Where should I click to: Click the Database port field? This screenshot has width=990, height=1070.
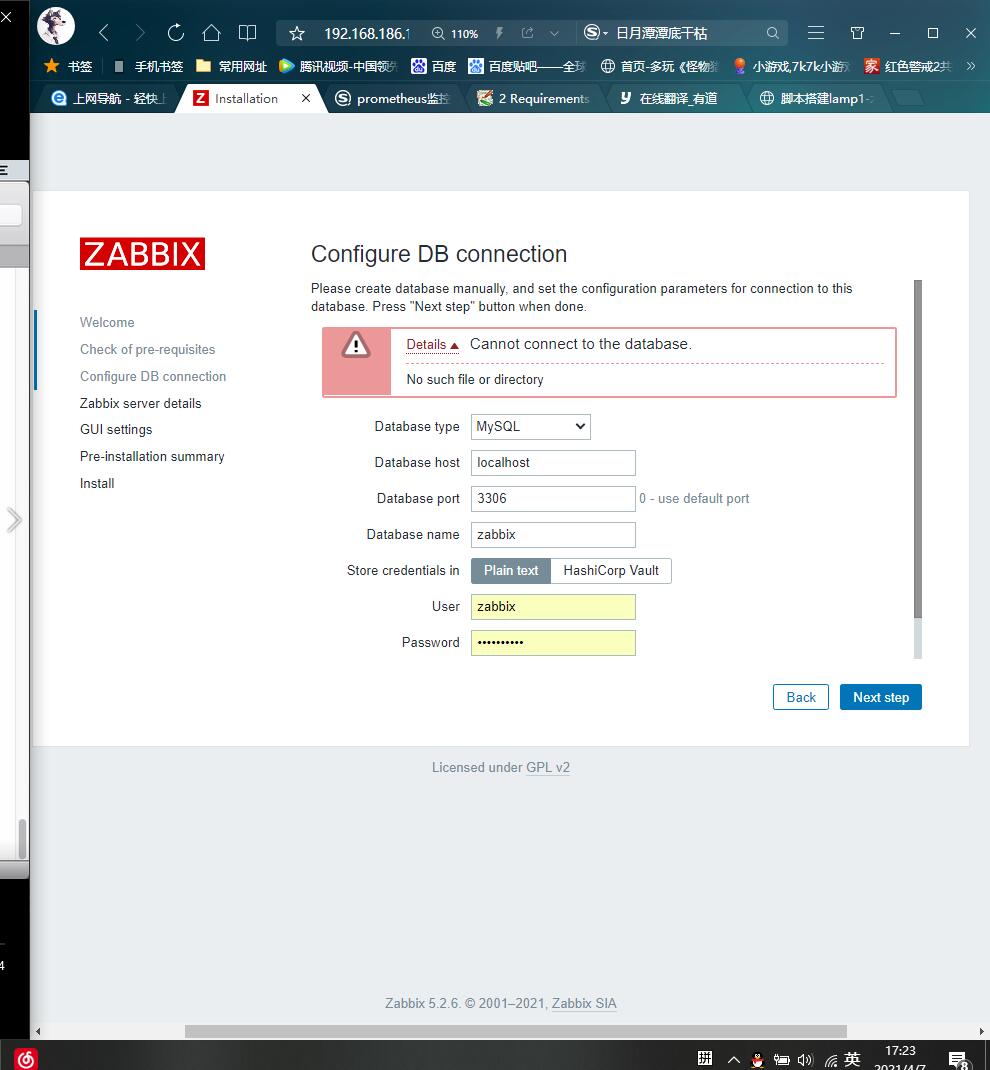click(553, 499)
